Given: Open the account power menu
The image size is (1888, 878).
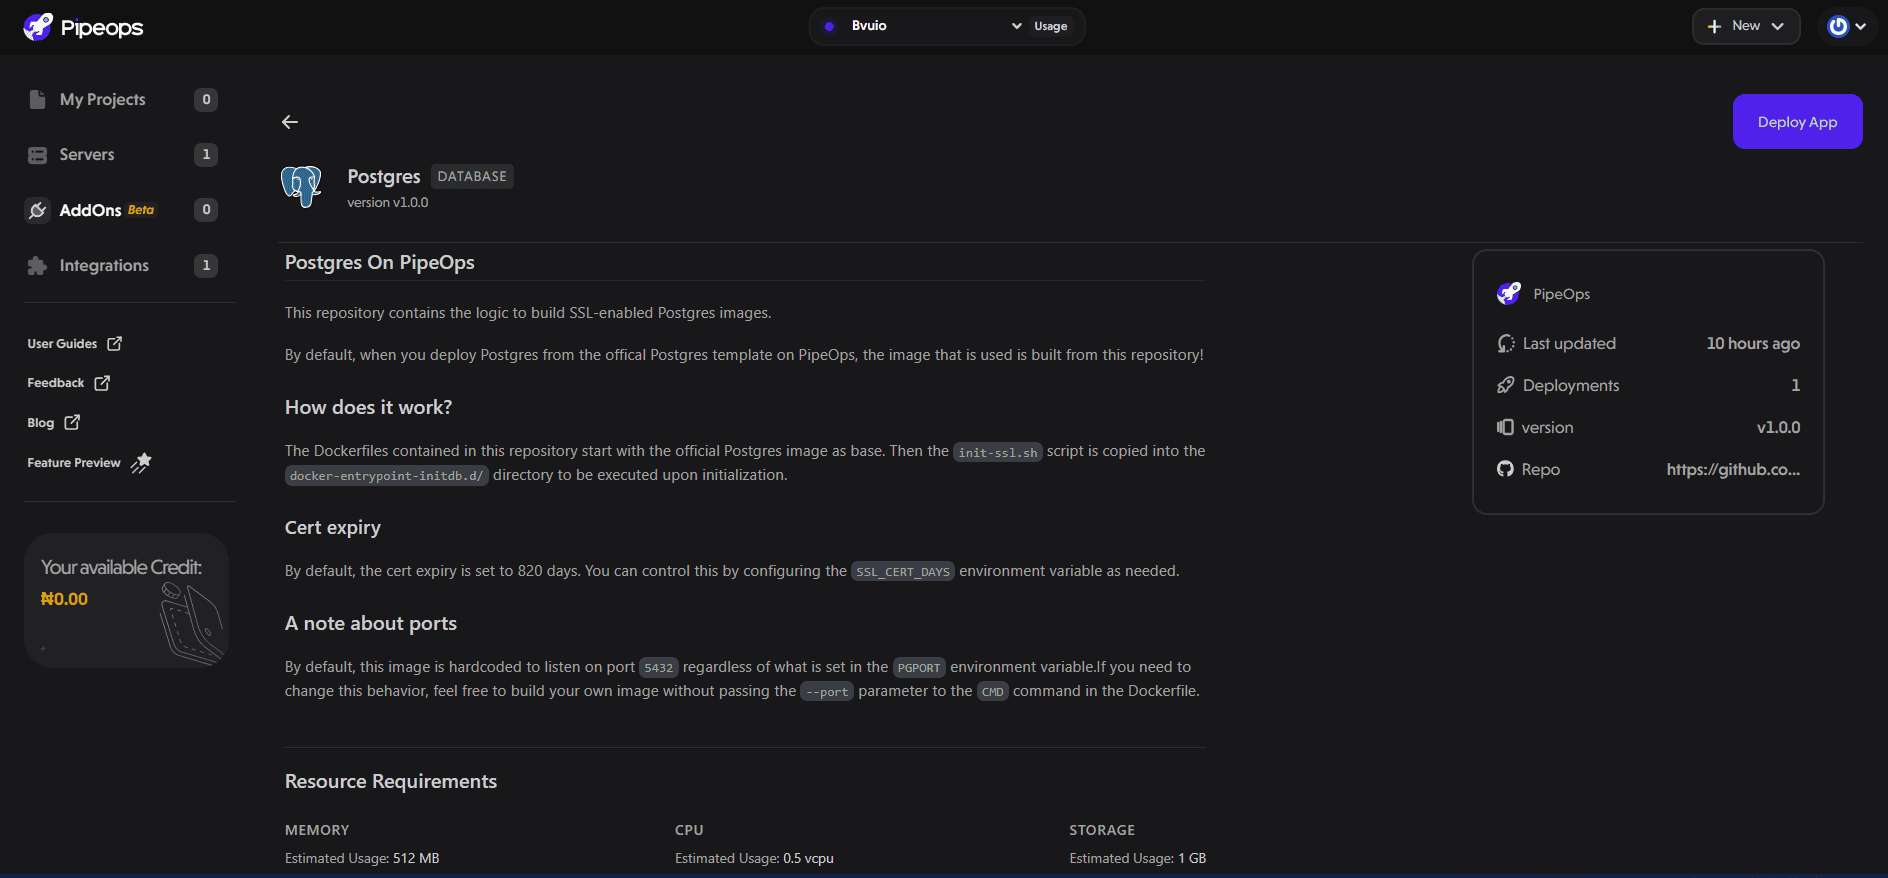Looking at the screenshot, I should 1846,26.
